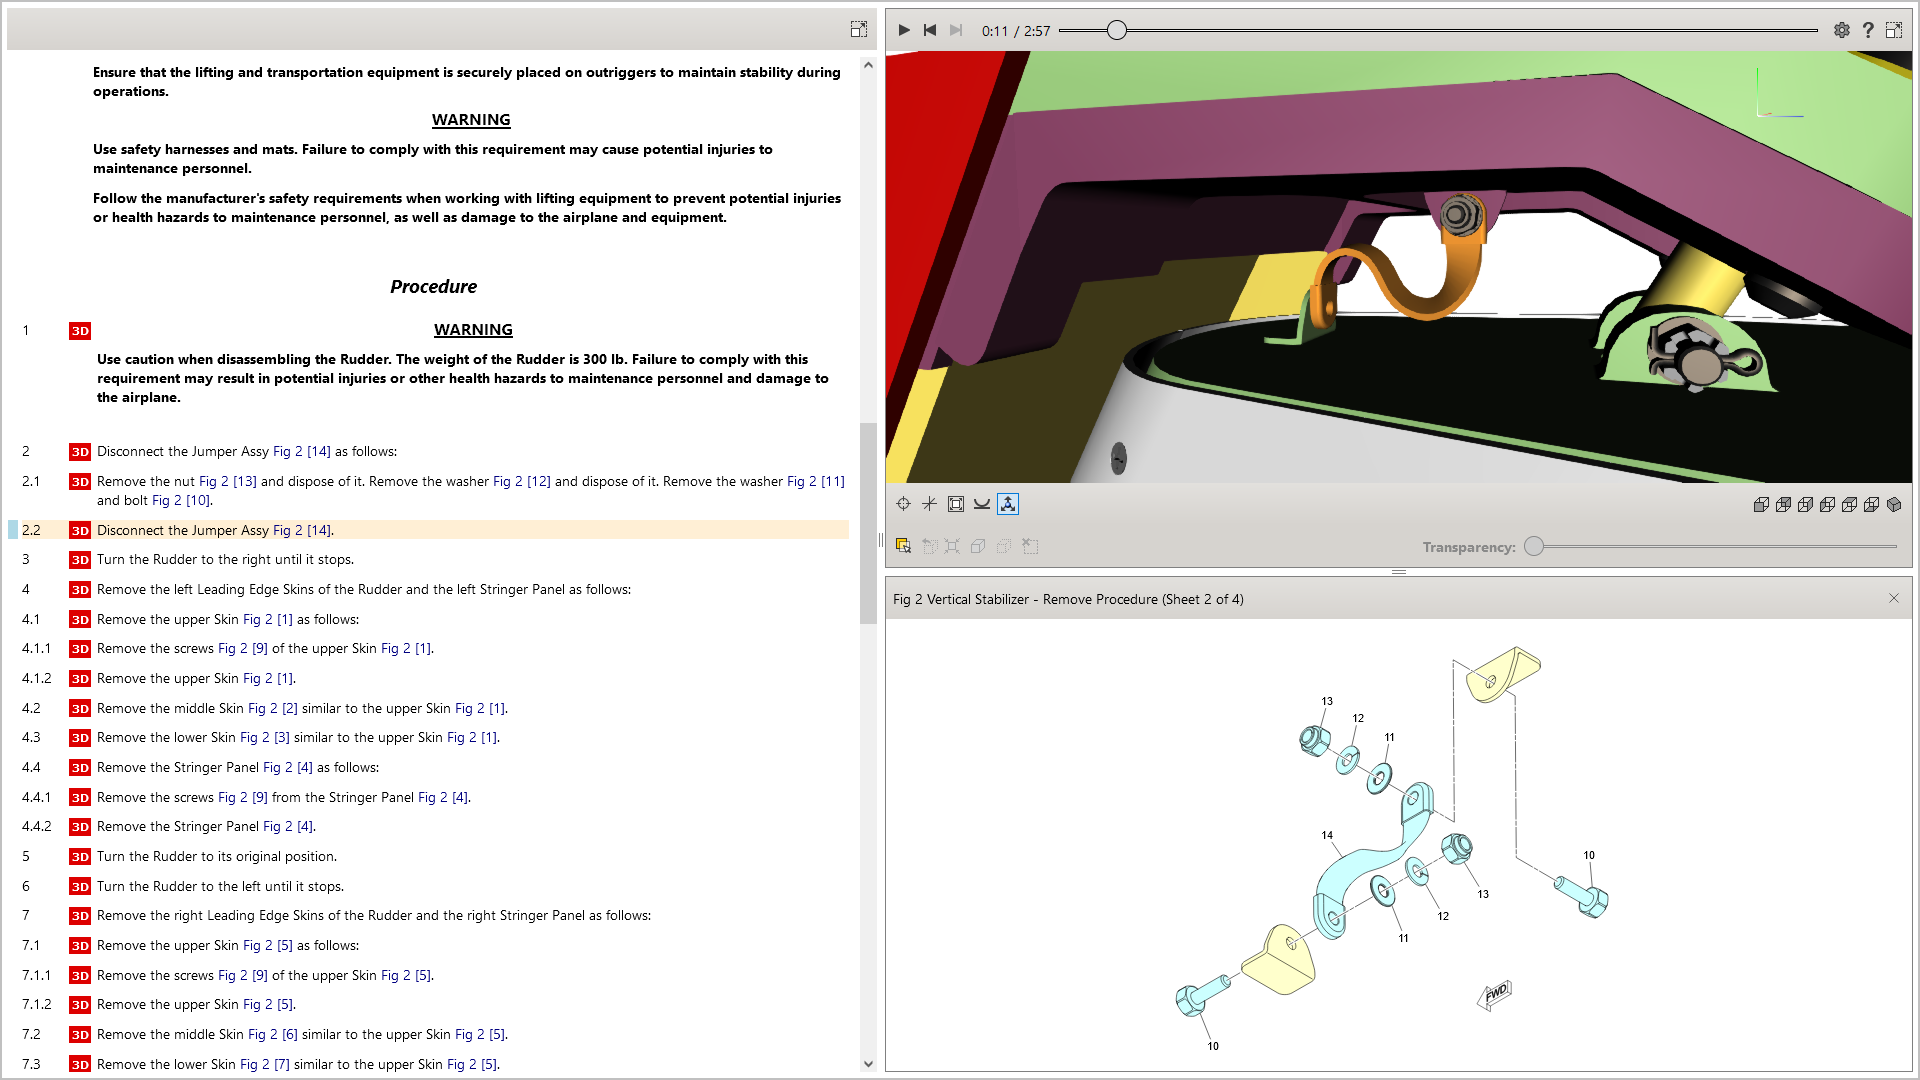The image size is (1920, 1080).
Task: Scroll down in the procedure text panel
Action: (865, 1063)
